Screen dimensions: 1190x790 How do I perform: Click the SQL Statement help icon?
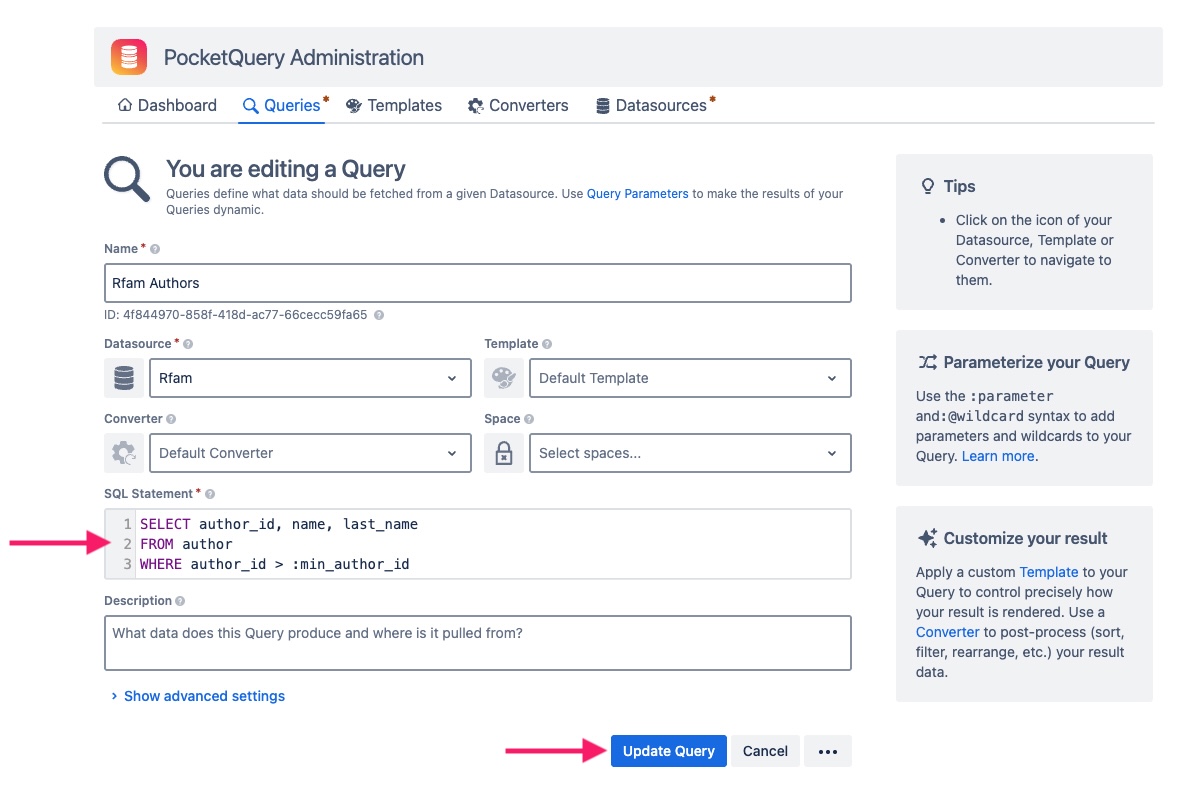click(210, 494)
